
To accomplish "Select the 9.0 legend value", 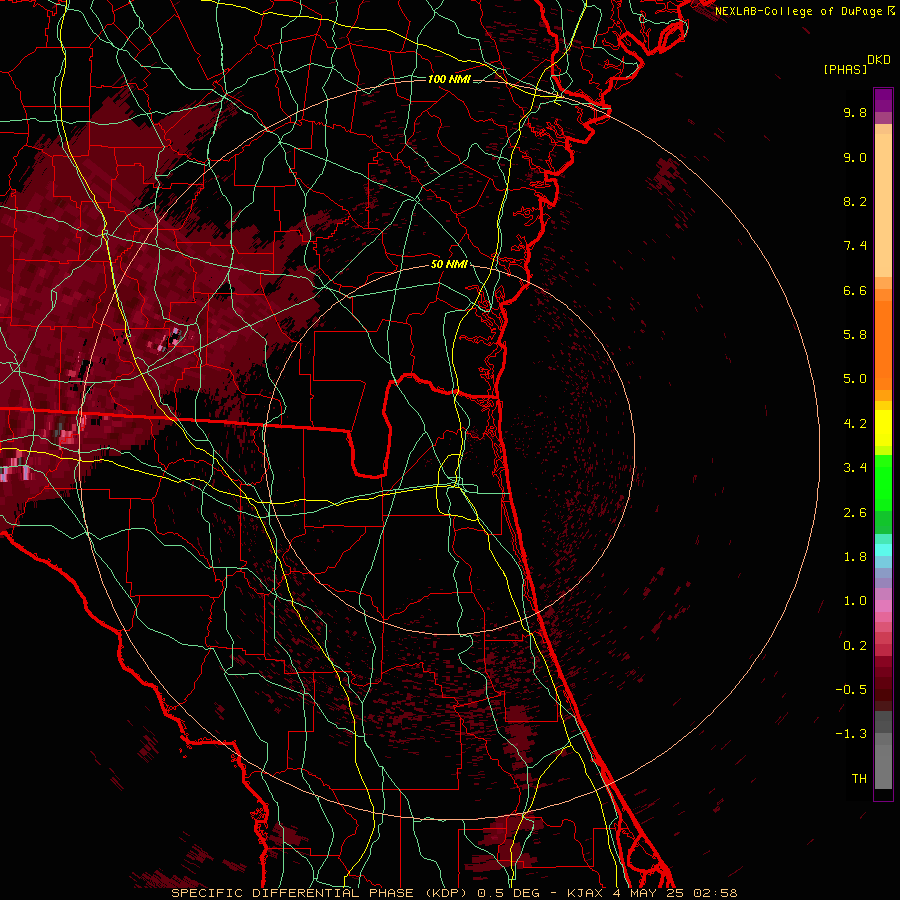I will click(x=855, y=157).
